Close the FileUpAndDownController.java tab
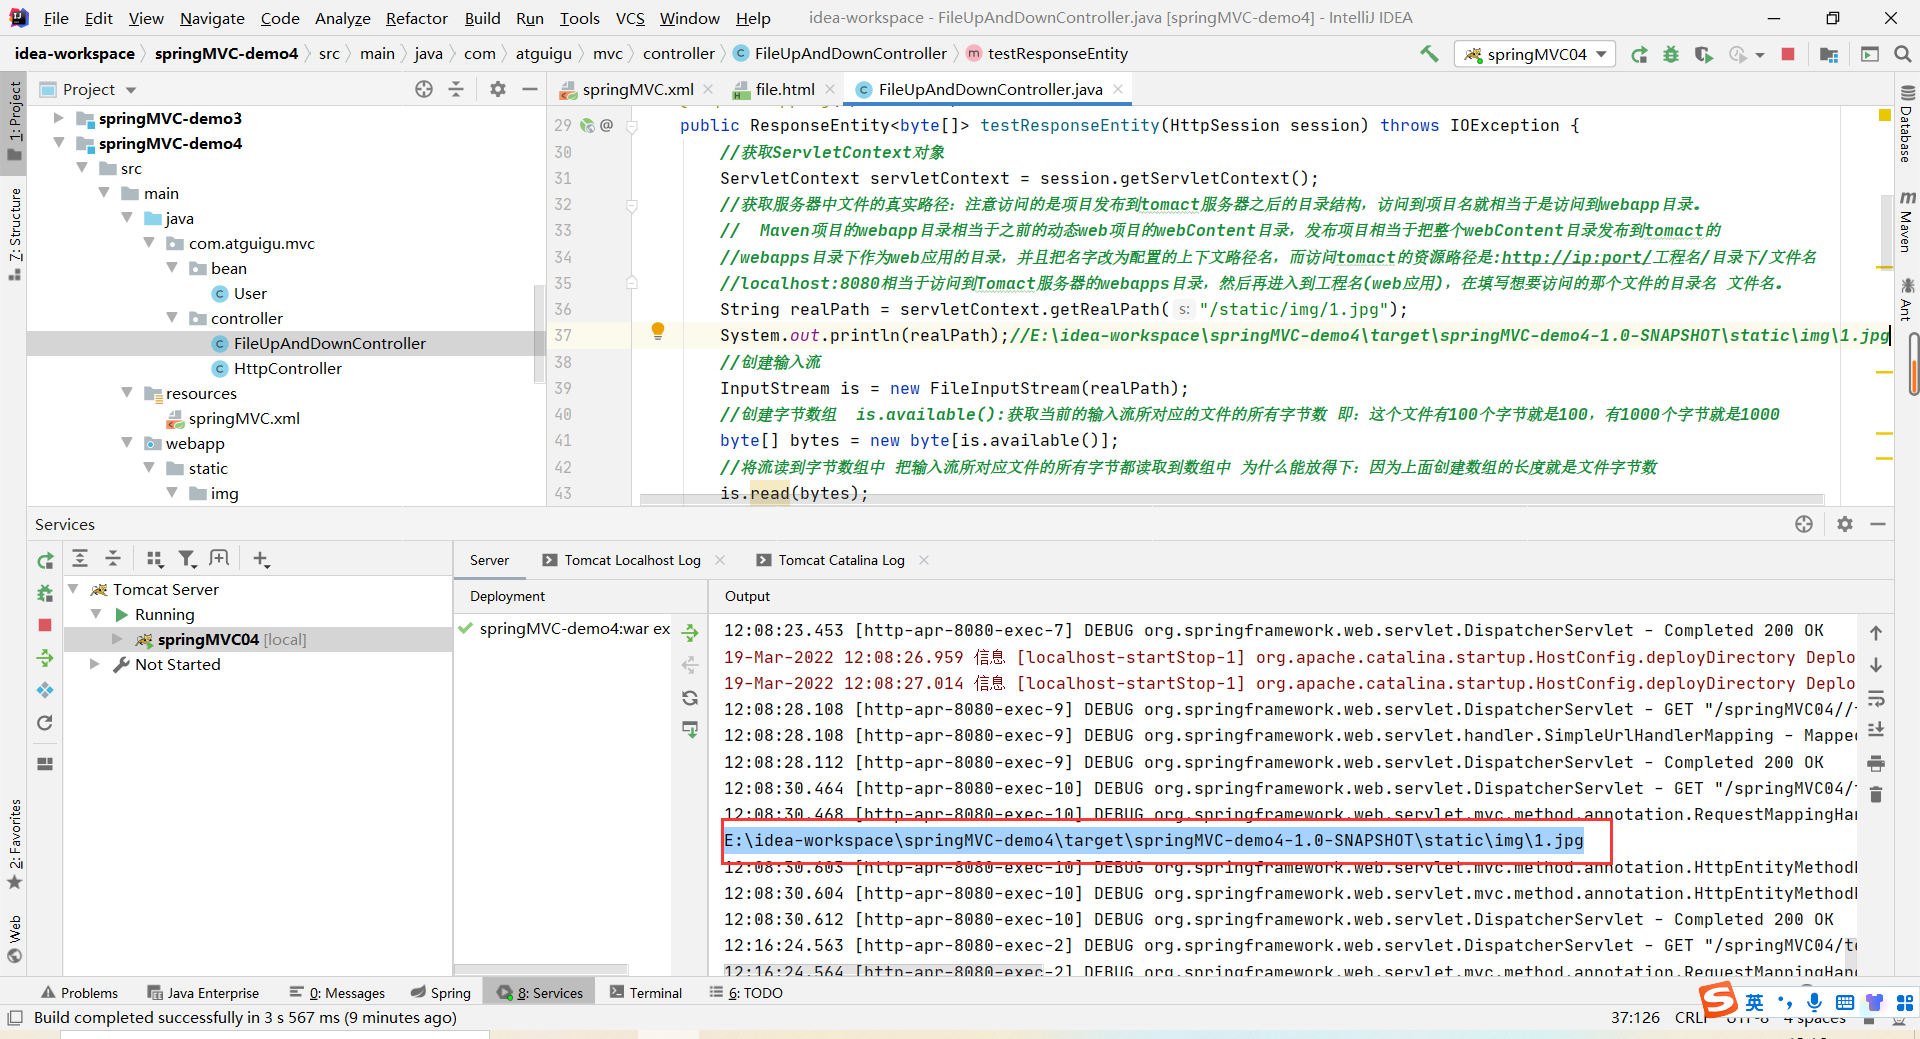Screen dimensions: 1920x1039 point(1118,89)
